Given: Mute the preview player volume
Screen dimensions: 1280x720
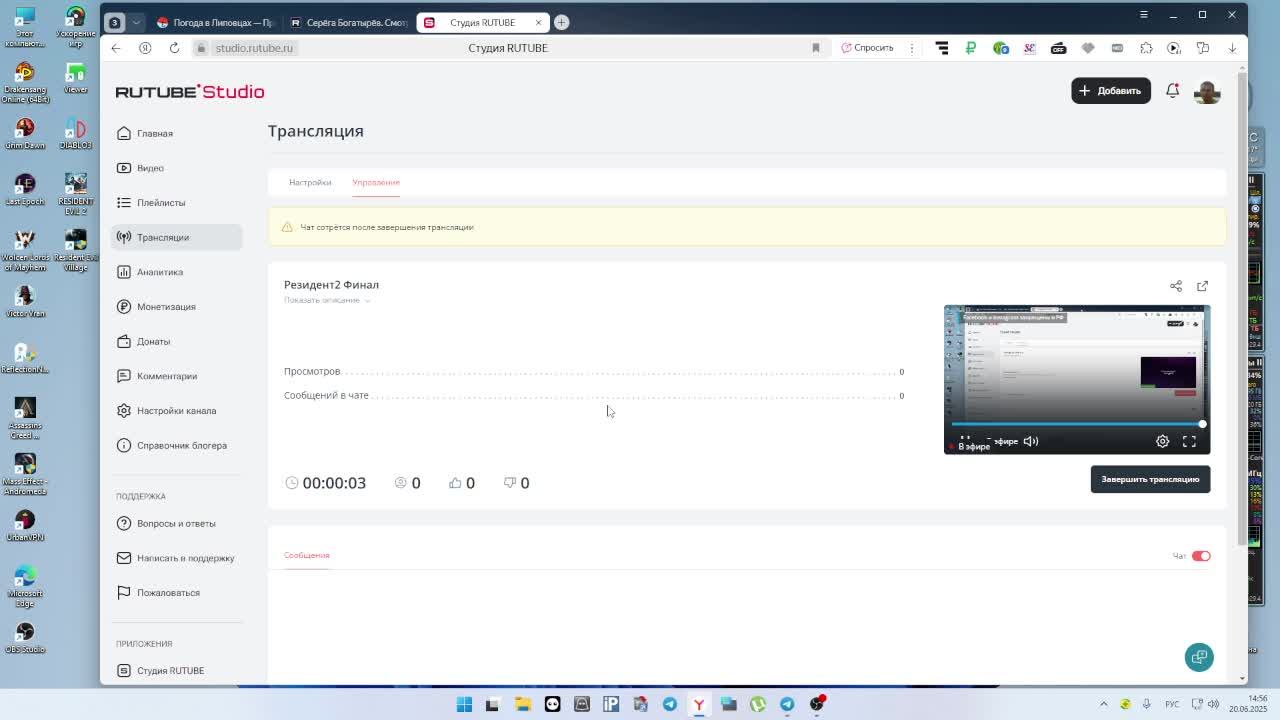Looking at the screenshot, I should click(1031, 441).
